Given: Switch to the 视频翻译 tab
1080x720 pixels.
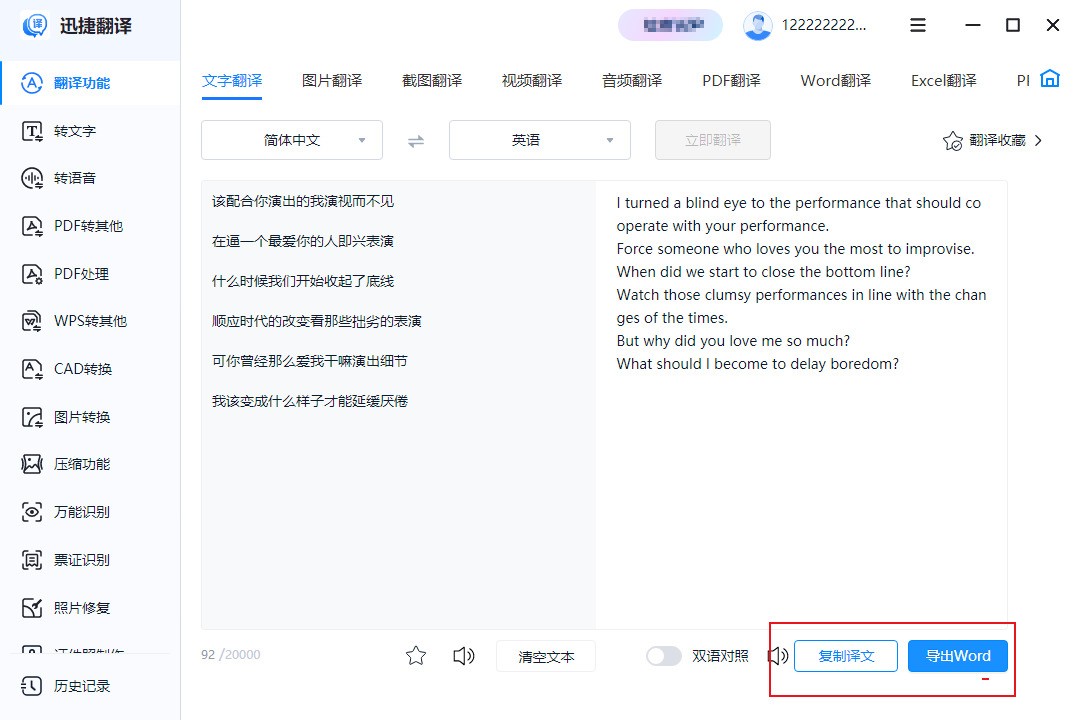Looking at the screenshot, I should (531, 80).
